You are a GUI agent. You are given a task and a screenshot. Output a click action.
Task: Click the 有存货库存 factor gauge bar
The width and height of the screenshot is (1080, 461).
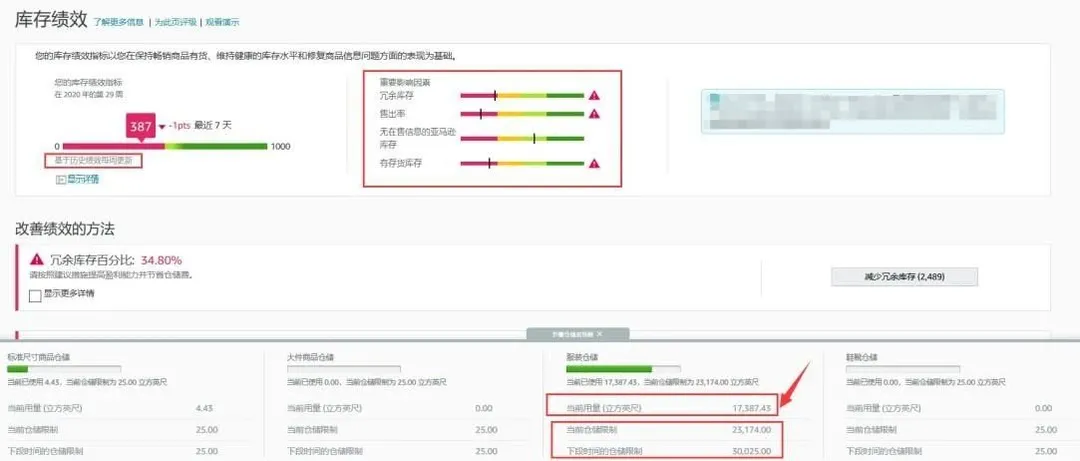pos(522,163)
